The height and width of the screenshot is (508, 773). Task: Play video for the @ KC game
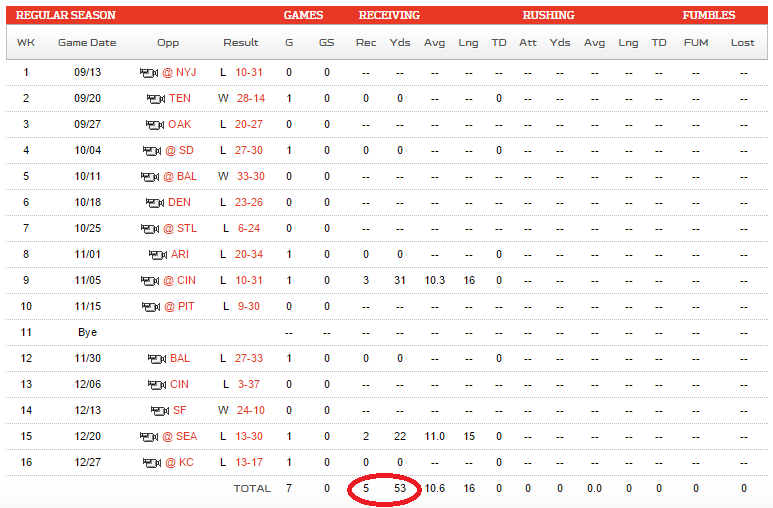pos(151,462)
